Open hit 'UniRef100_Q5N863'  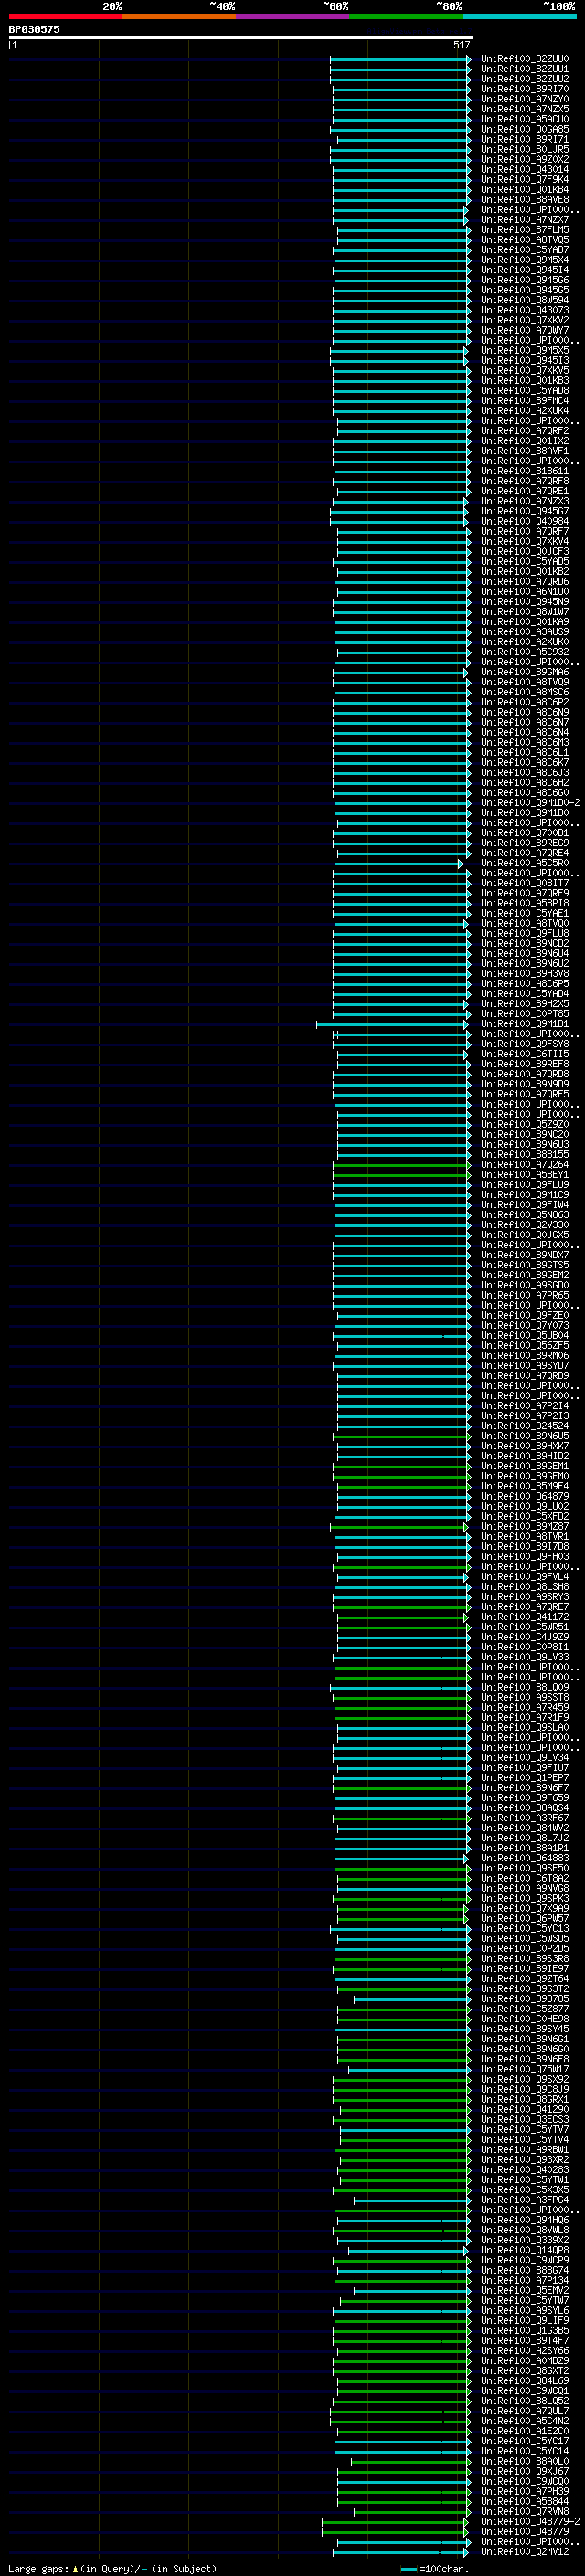tap(524, 1215)
